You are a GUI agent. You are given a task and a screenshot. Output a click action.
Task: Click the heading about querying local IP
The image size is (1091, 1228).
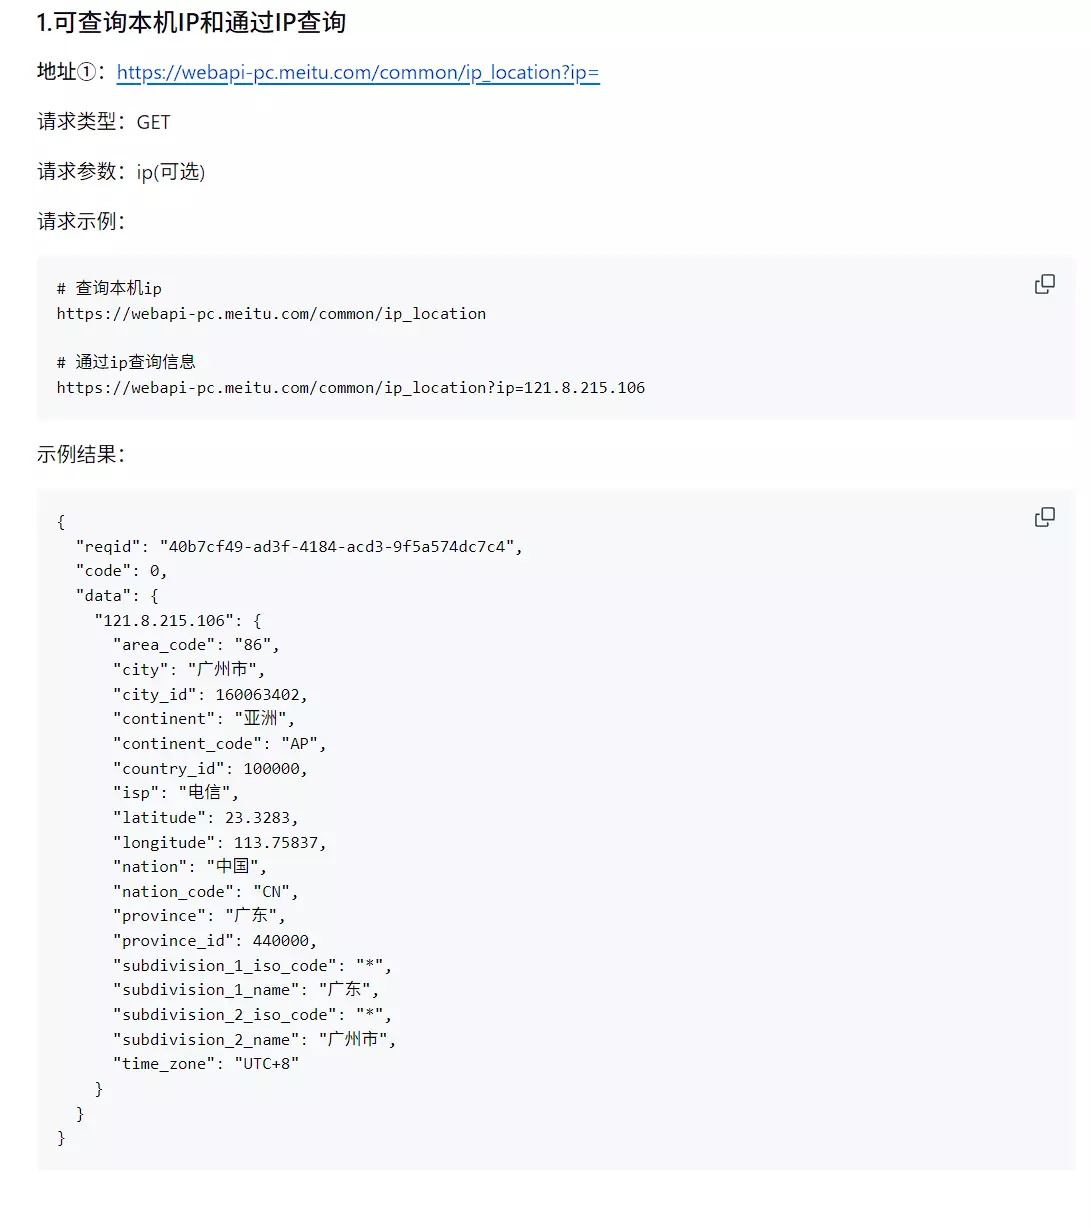point(191,23)
